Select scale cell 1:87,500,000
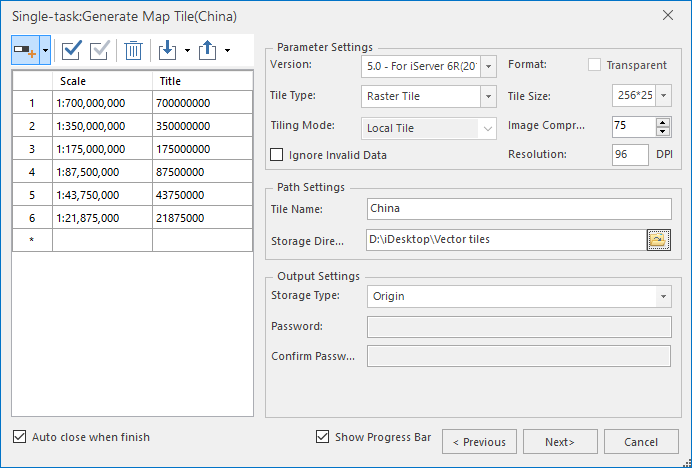Screen dimensions: 692x468 tap(102, 172)
